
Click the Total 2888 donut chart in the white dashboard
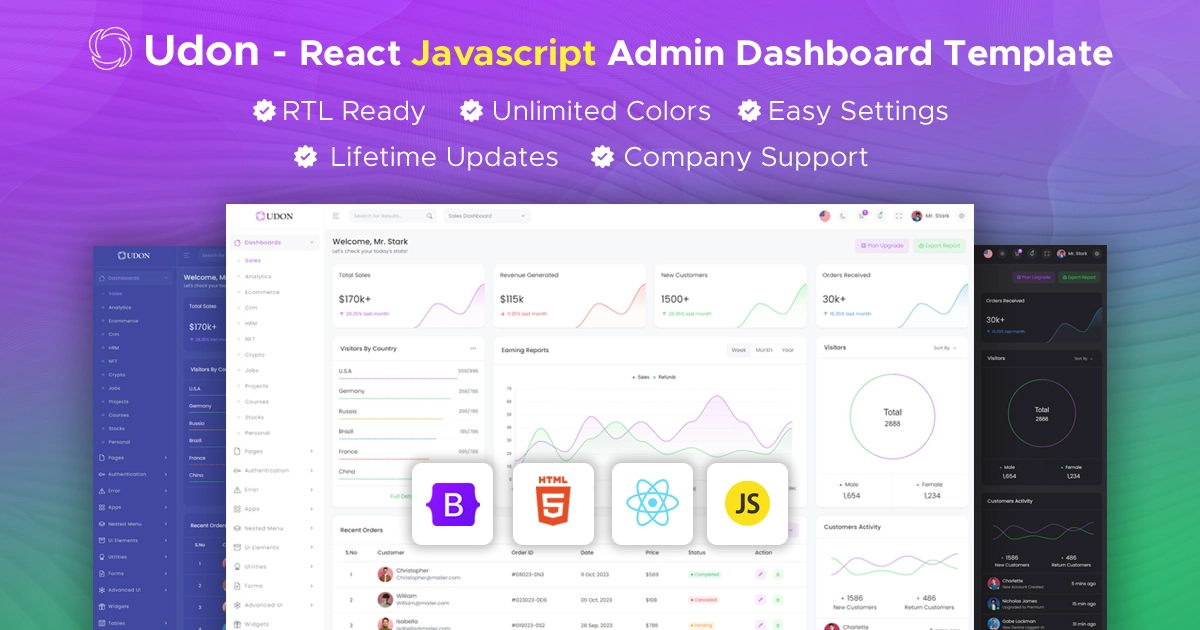(x=892, y=417)
